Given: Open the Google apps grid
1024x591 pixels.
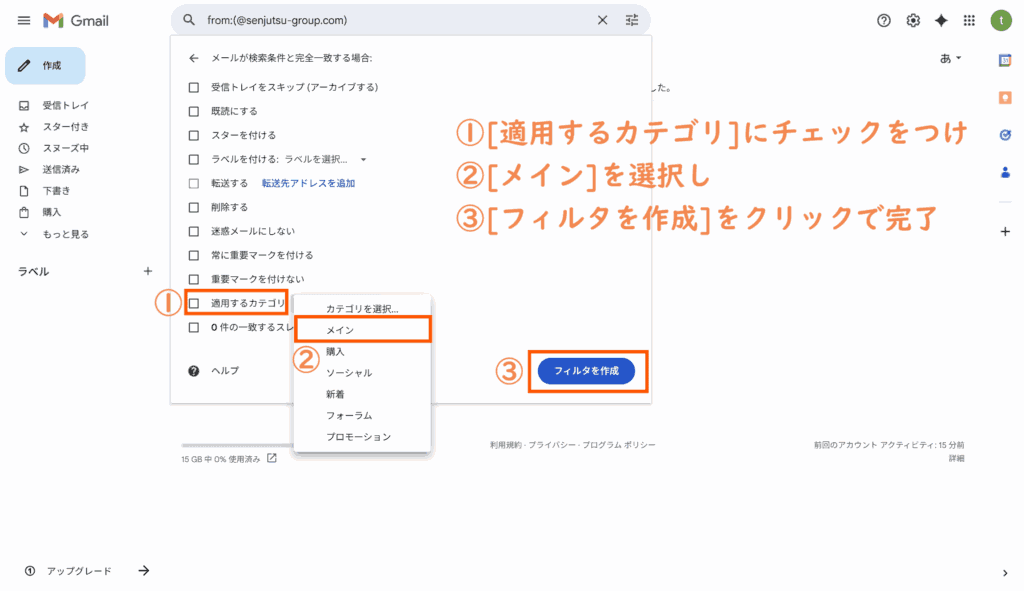Looking at the screenshot, I should pyautogui.click(x=969, y=21).
